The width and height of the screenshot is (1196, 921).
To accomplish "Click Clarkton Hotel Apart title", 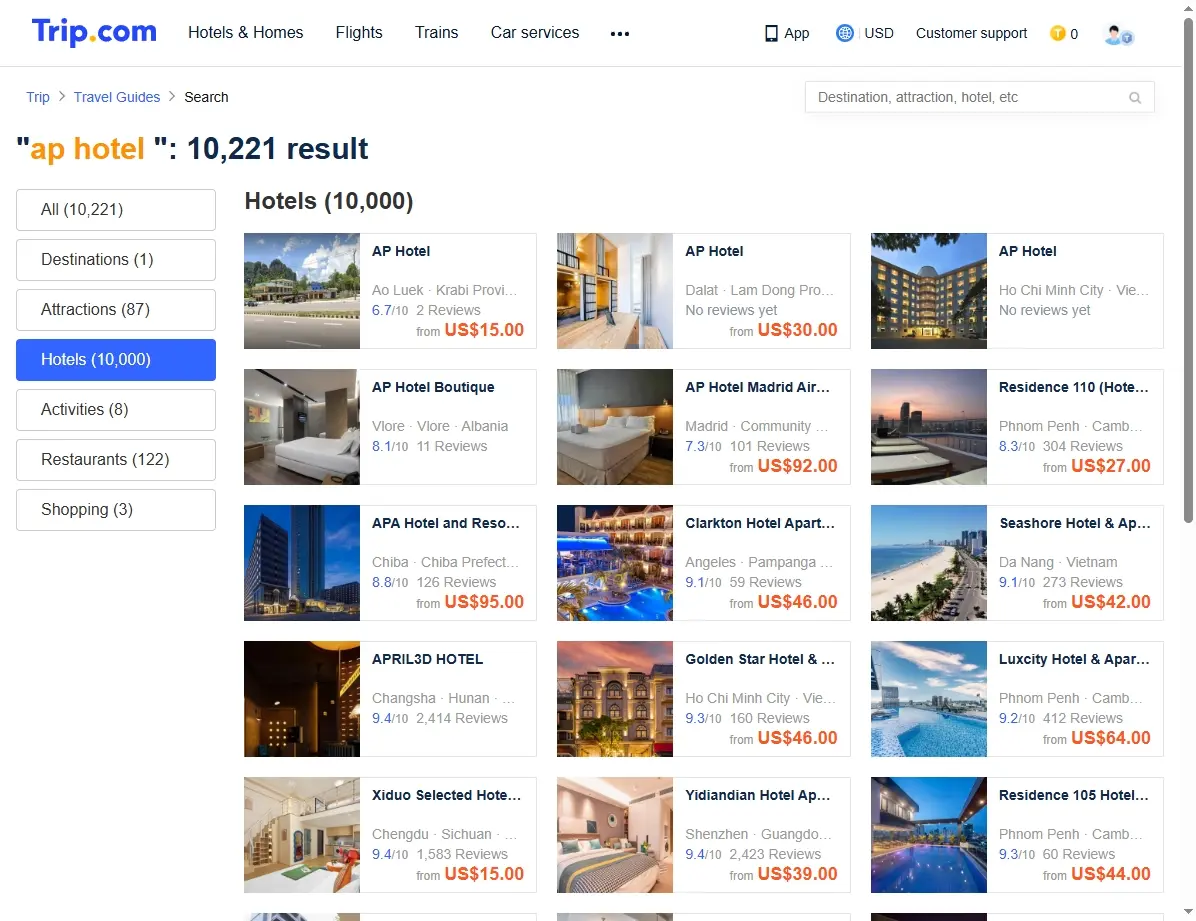I will click(760, 523).
